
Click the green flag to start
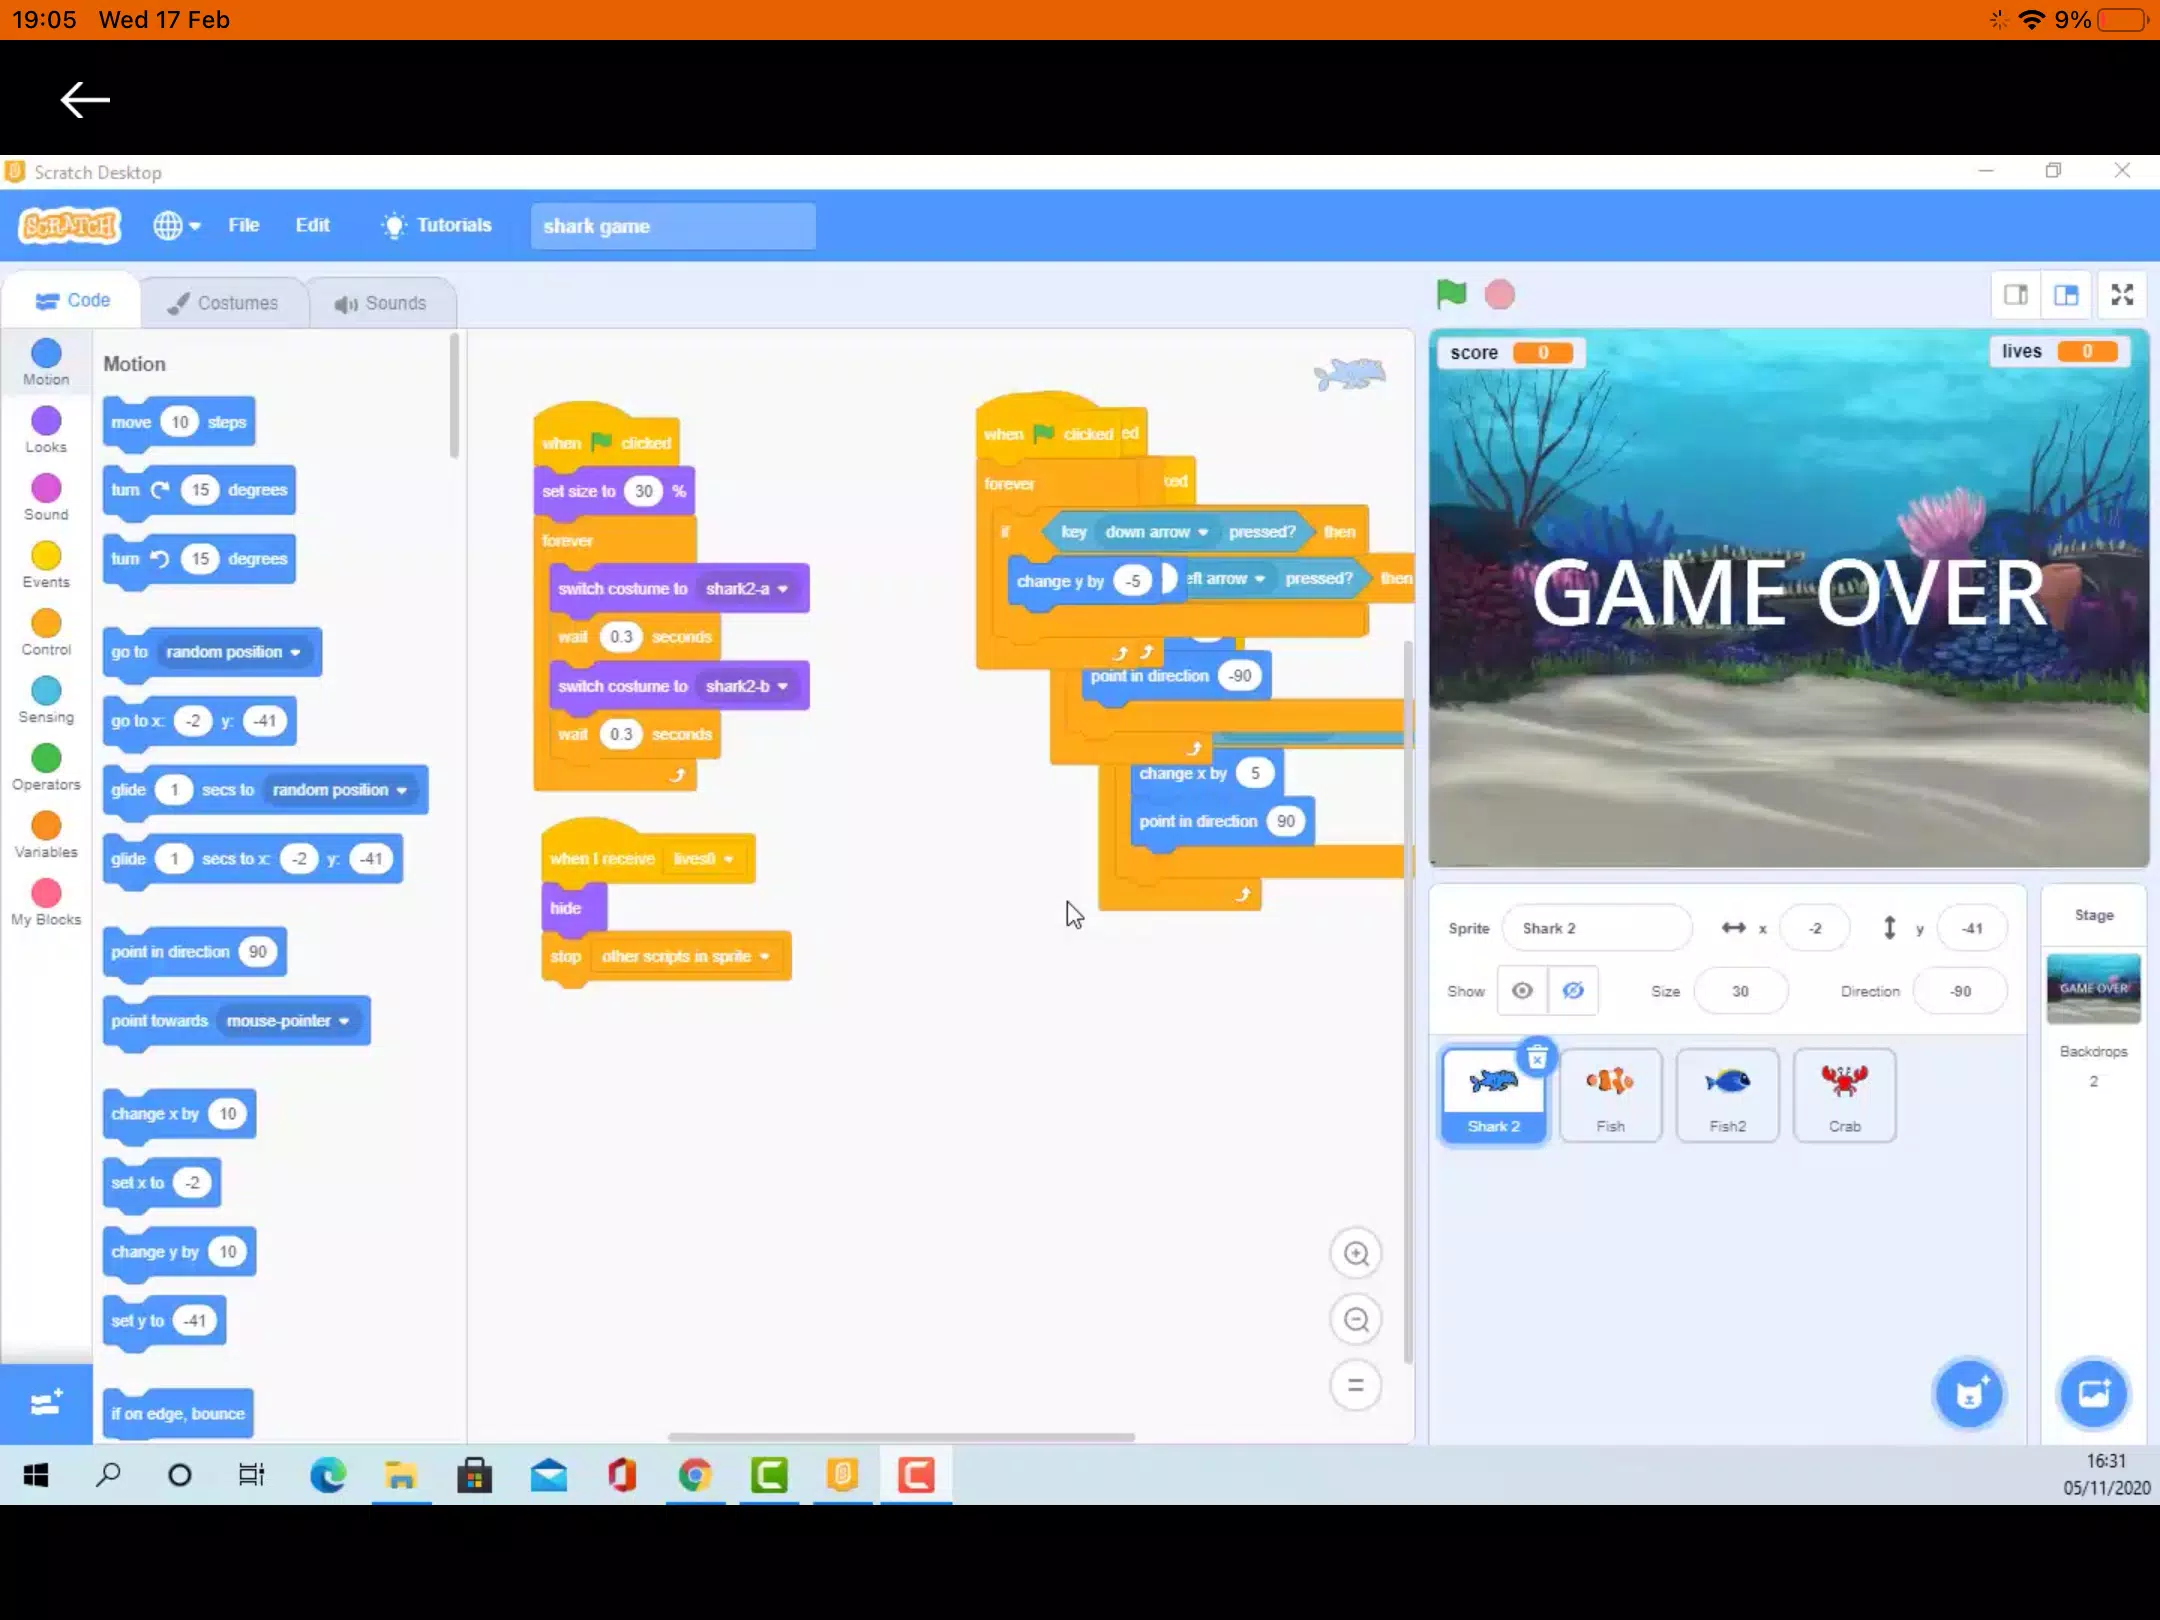pos(1451,294)
